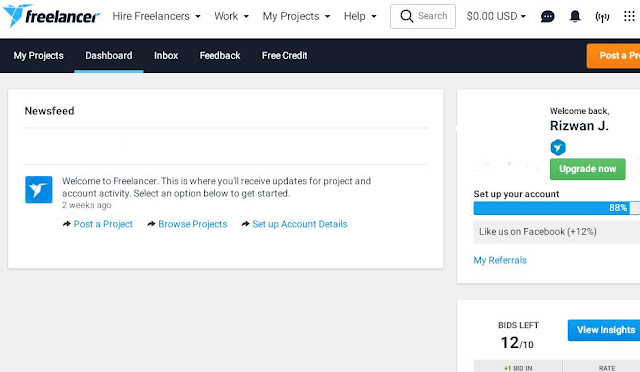
Task: Click the 2 weeks ago timestamp
Action: tap(87, 205)
